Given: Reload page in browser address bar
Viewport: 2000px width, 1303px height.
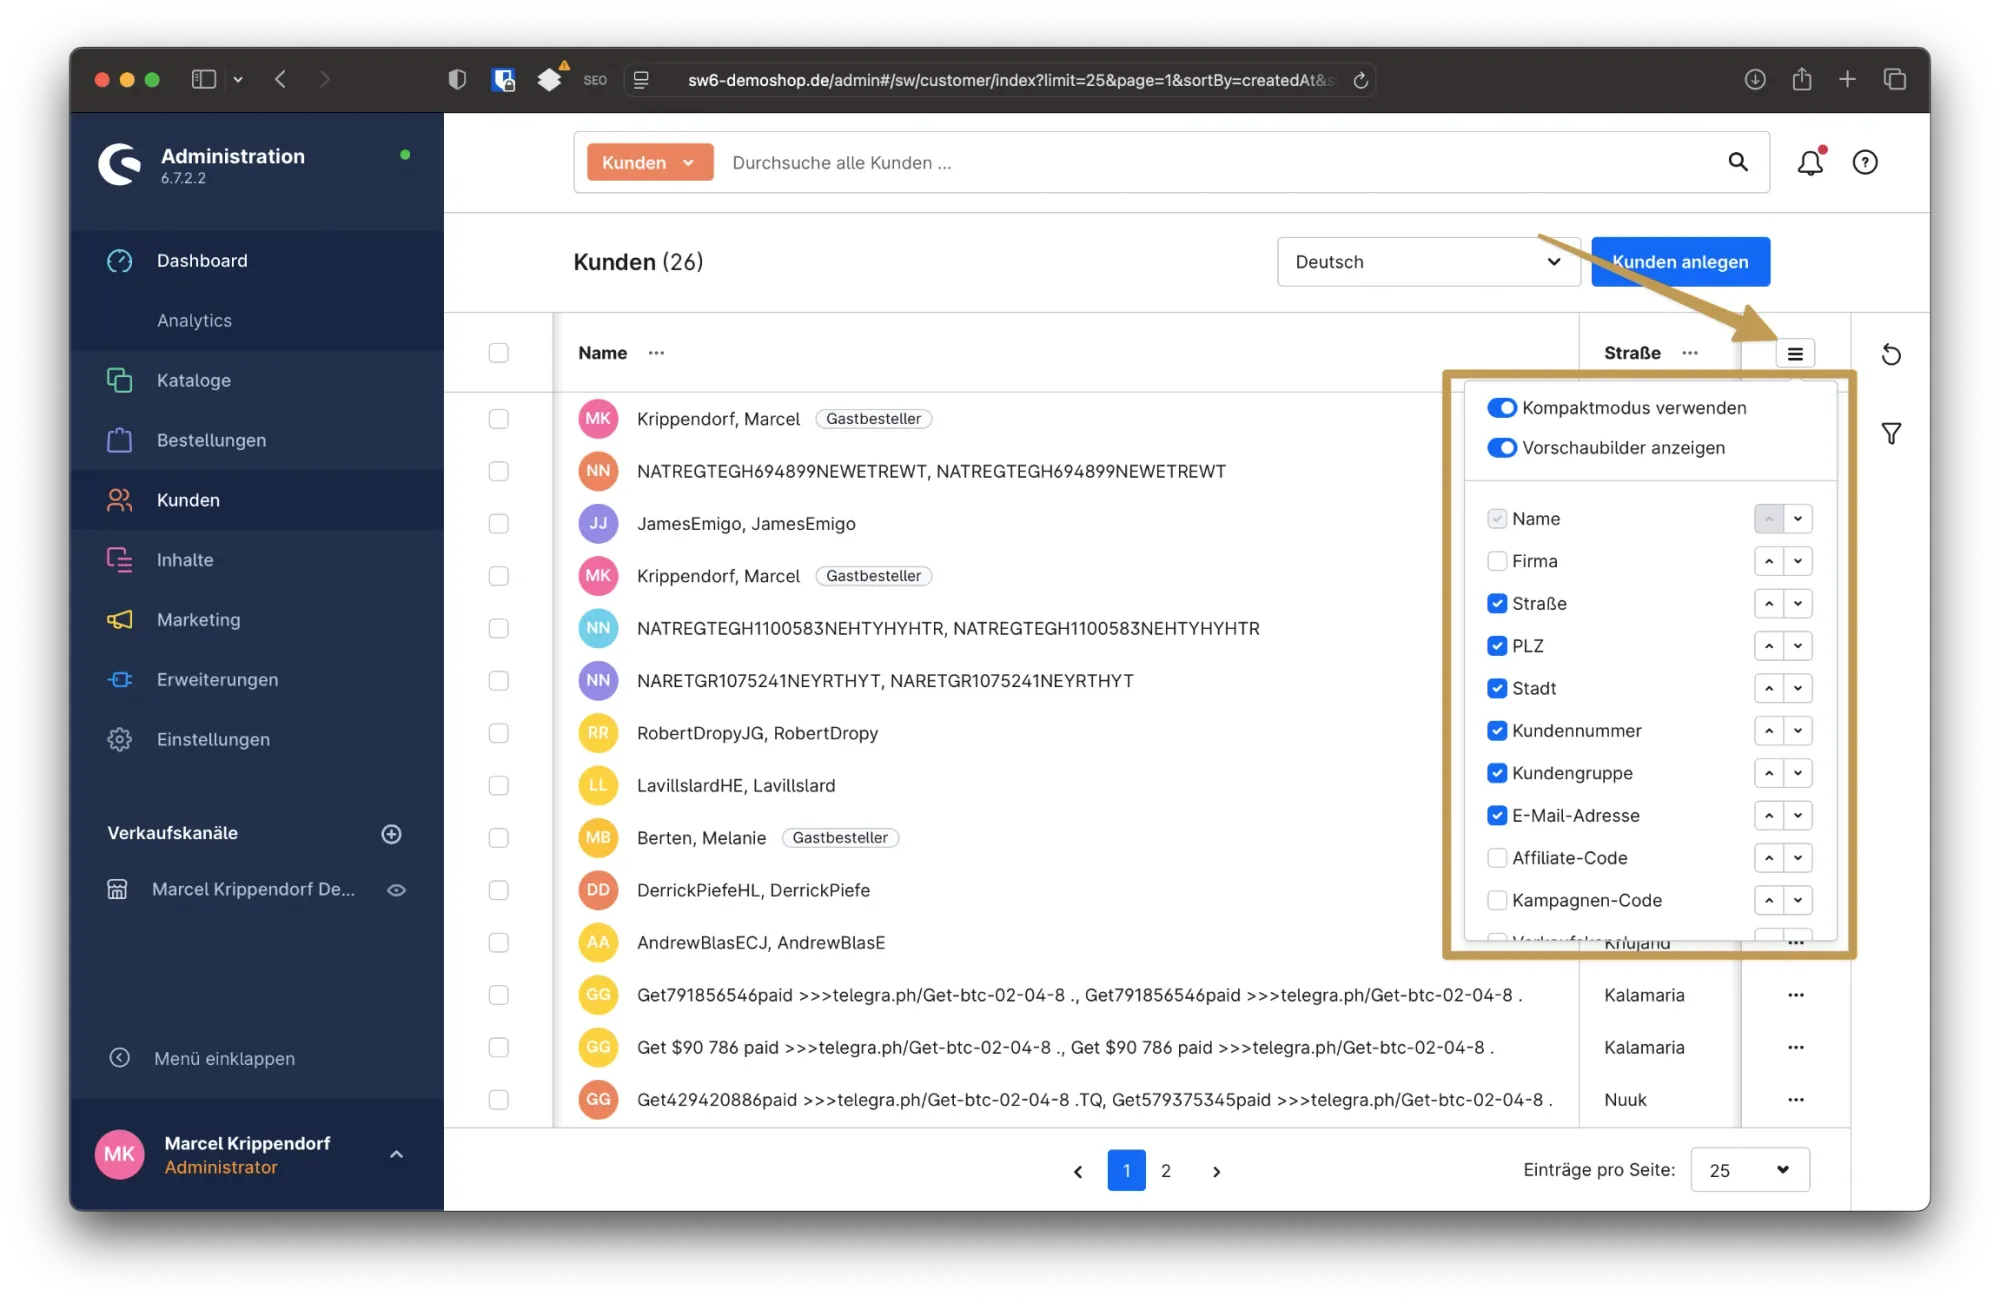Looking at the screenshot, I should coord(1361,80).
